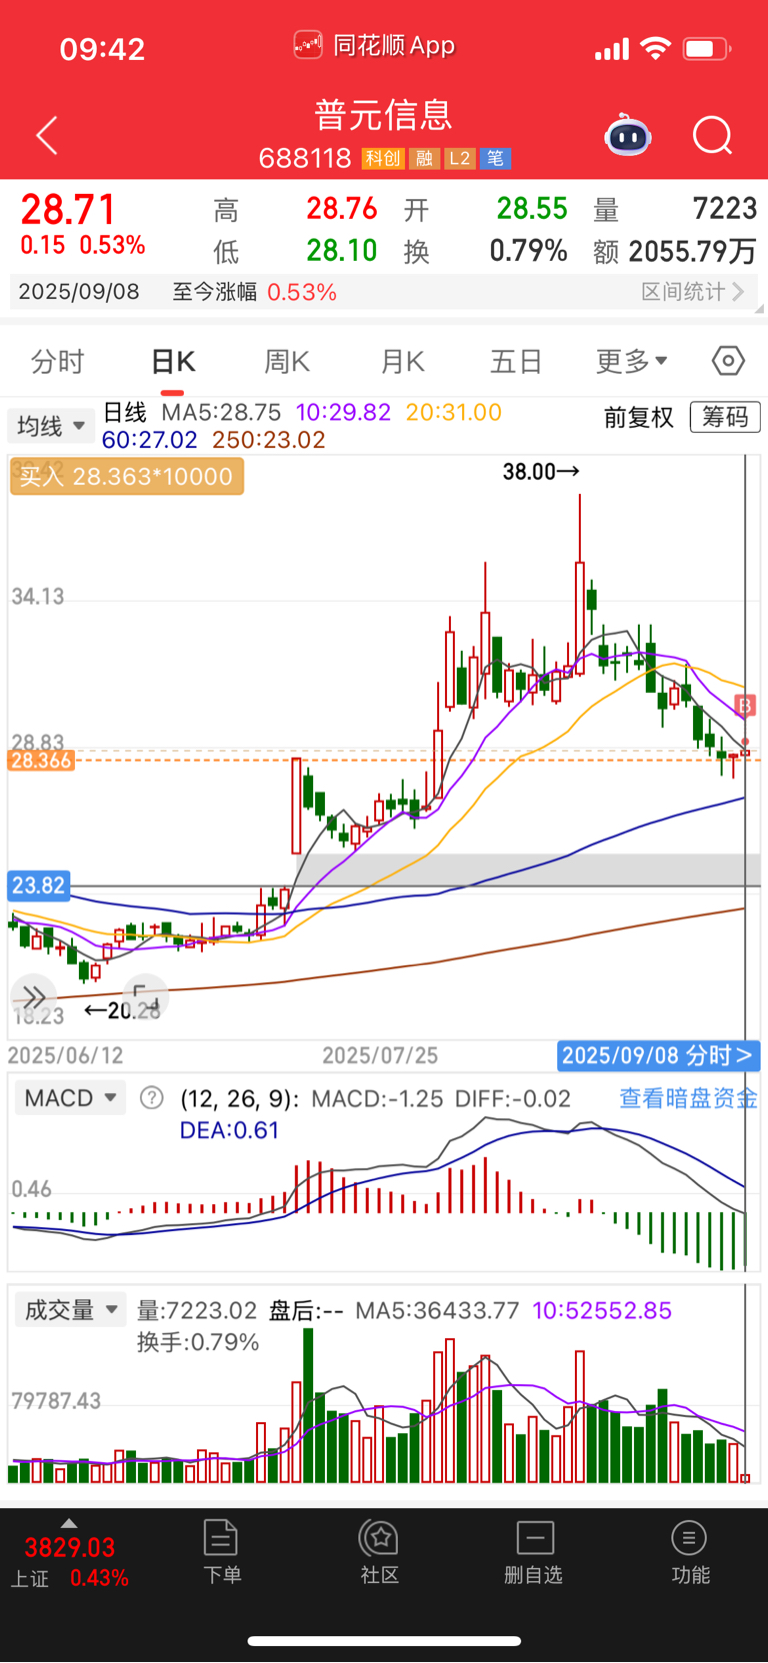Open MACD indicator help question mark
The height and width of the screenshot is (1663, 768).
point(152,1098)
